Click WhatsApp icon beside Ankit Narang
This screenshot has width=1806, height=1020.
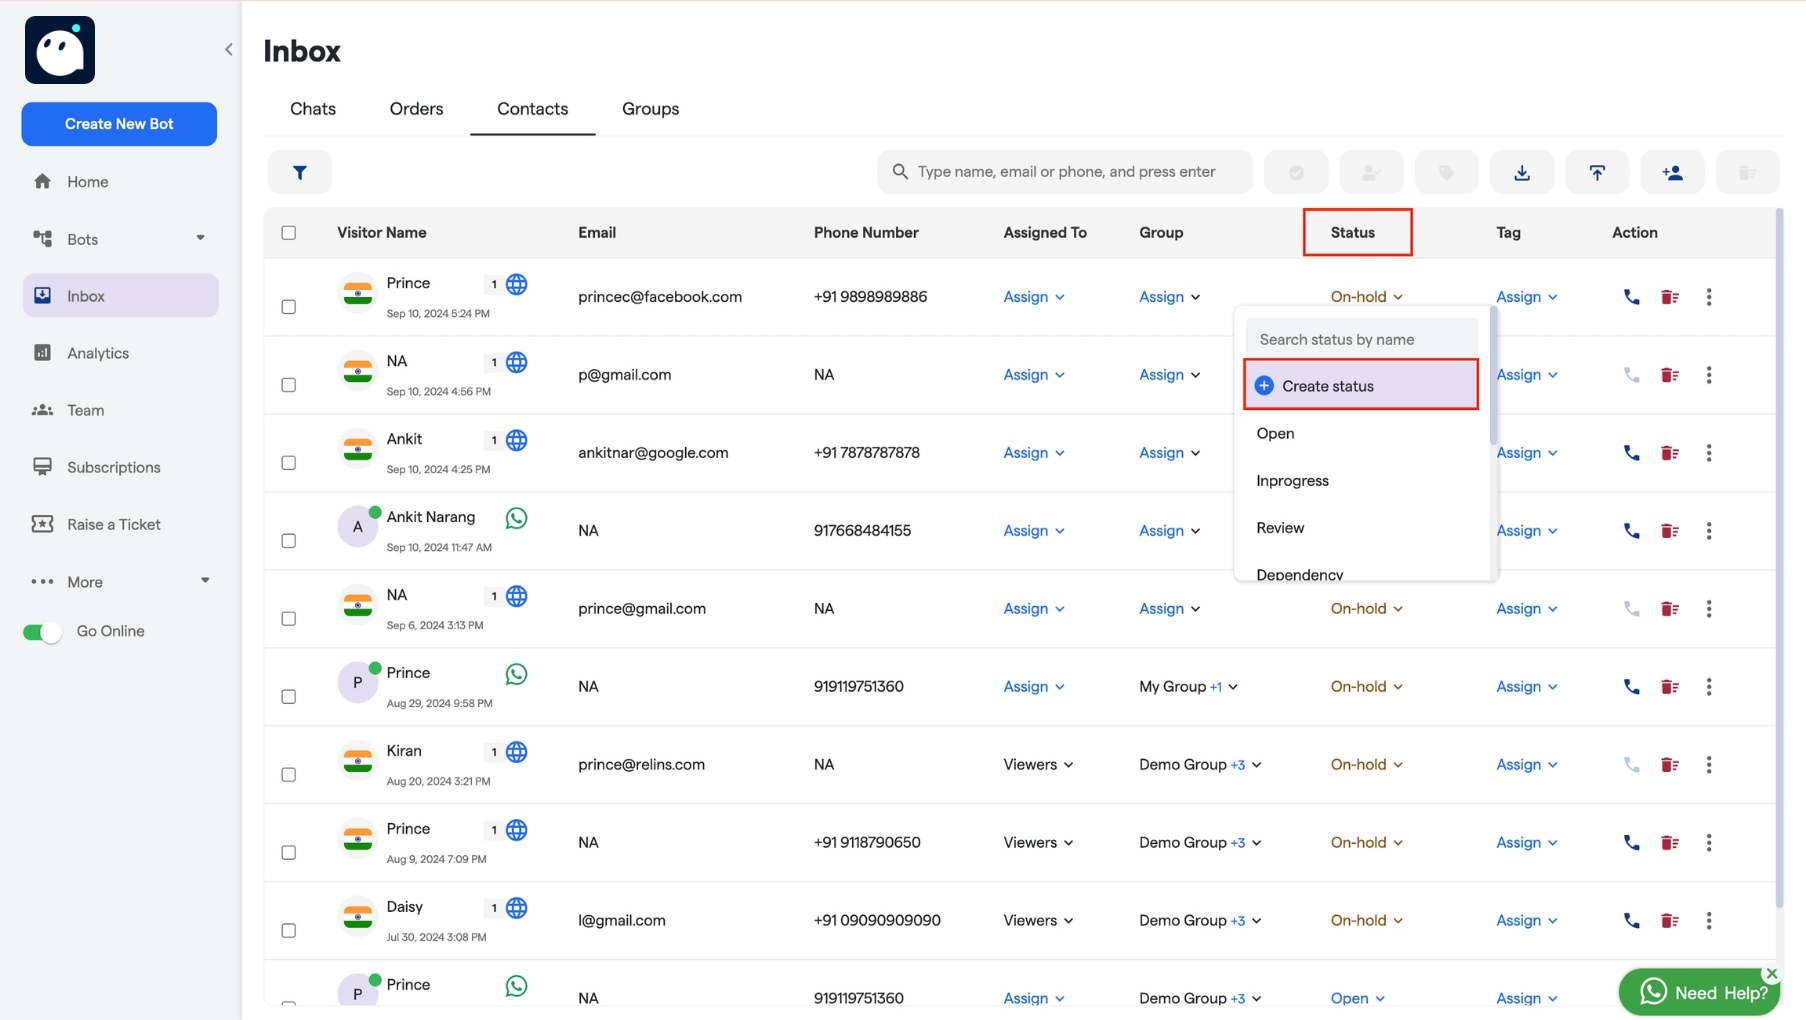[516, 518]
